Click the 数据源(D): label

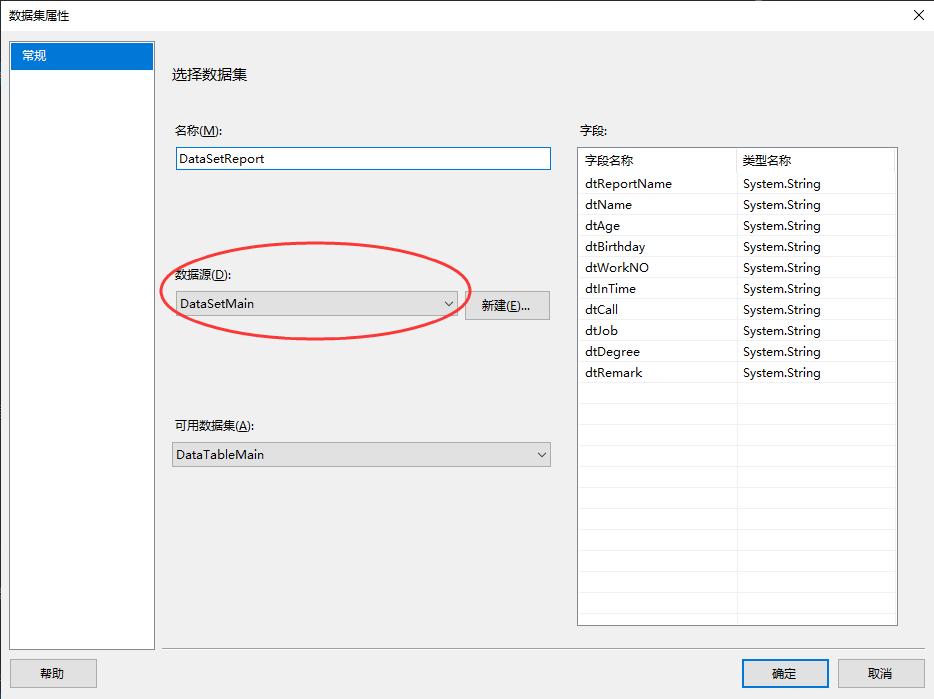tap(203, 275)
